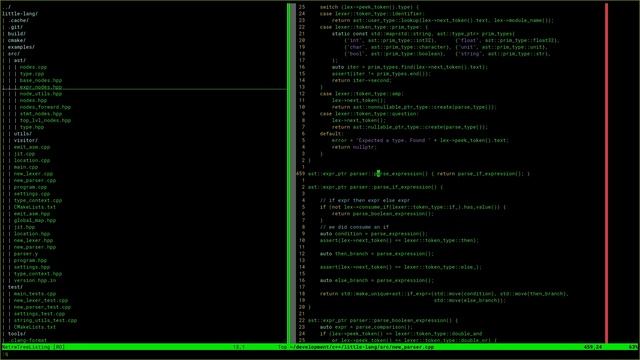
Task: Open nodes.hpp file
Action: [33, 100]
